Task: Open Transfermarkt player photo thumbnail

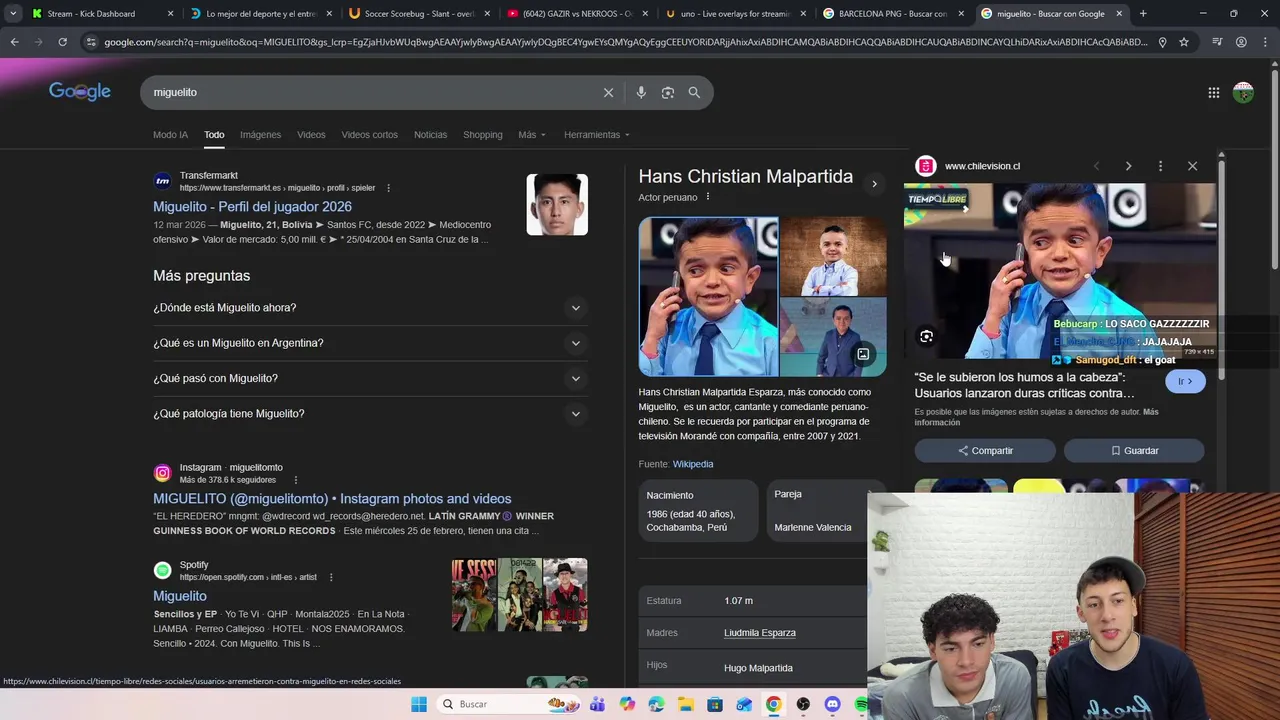Action: (557, 205)
